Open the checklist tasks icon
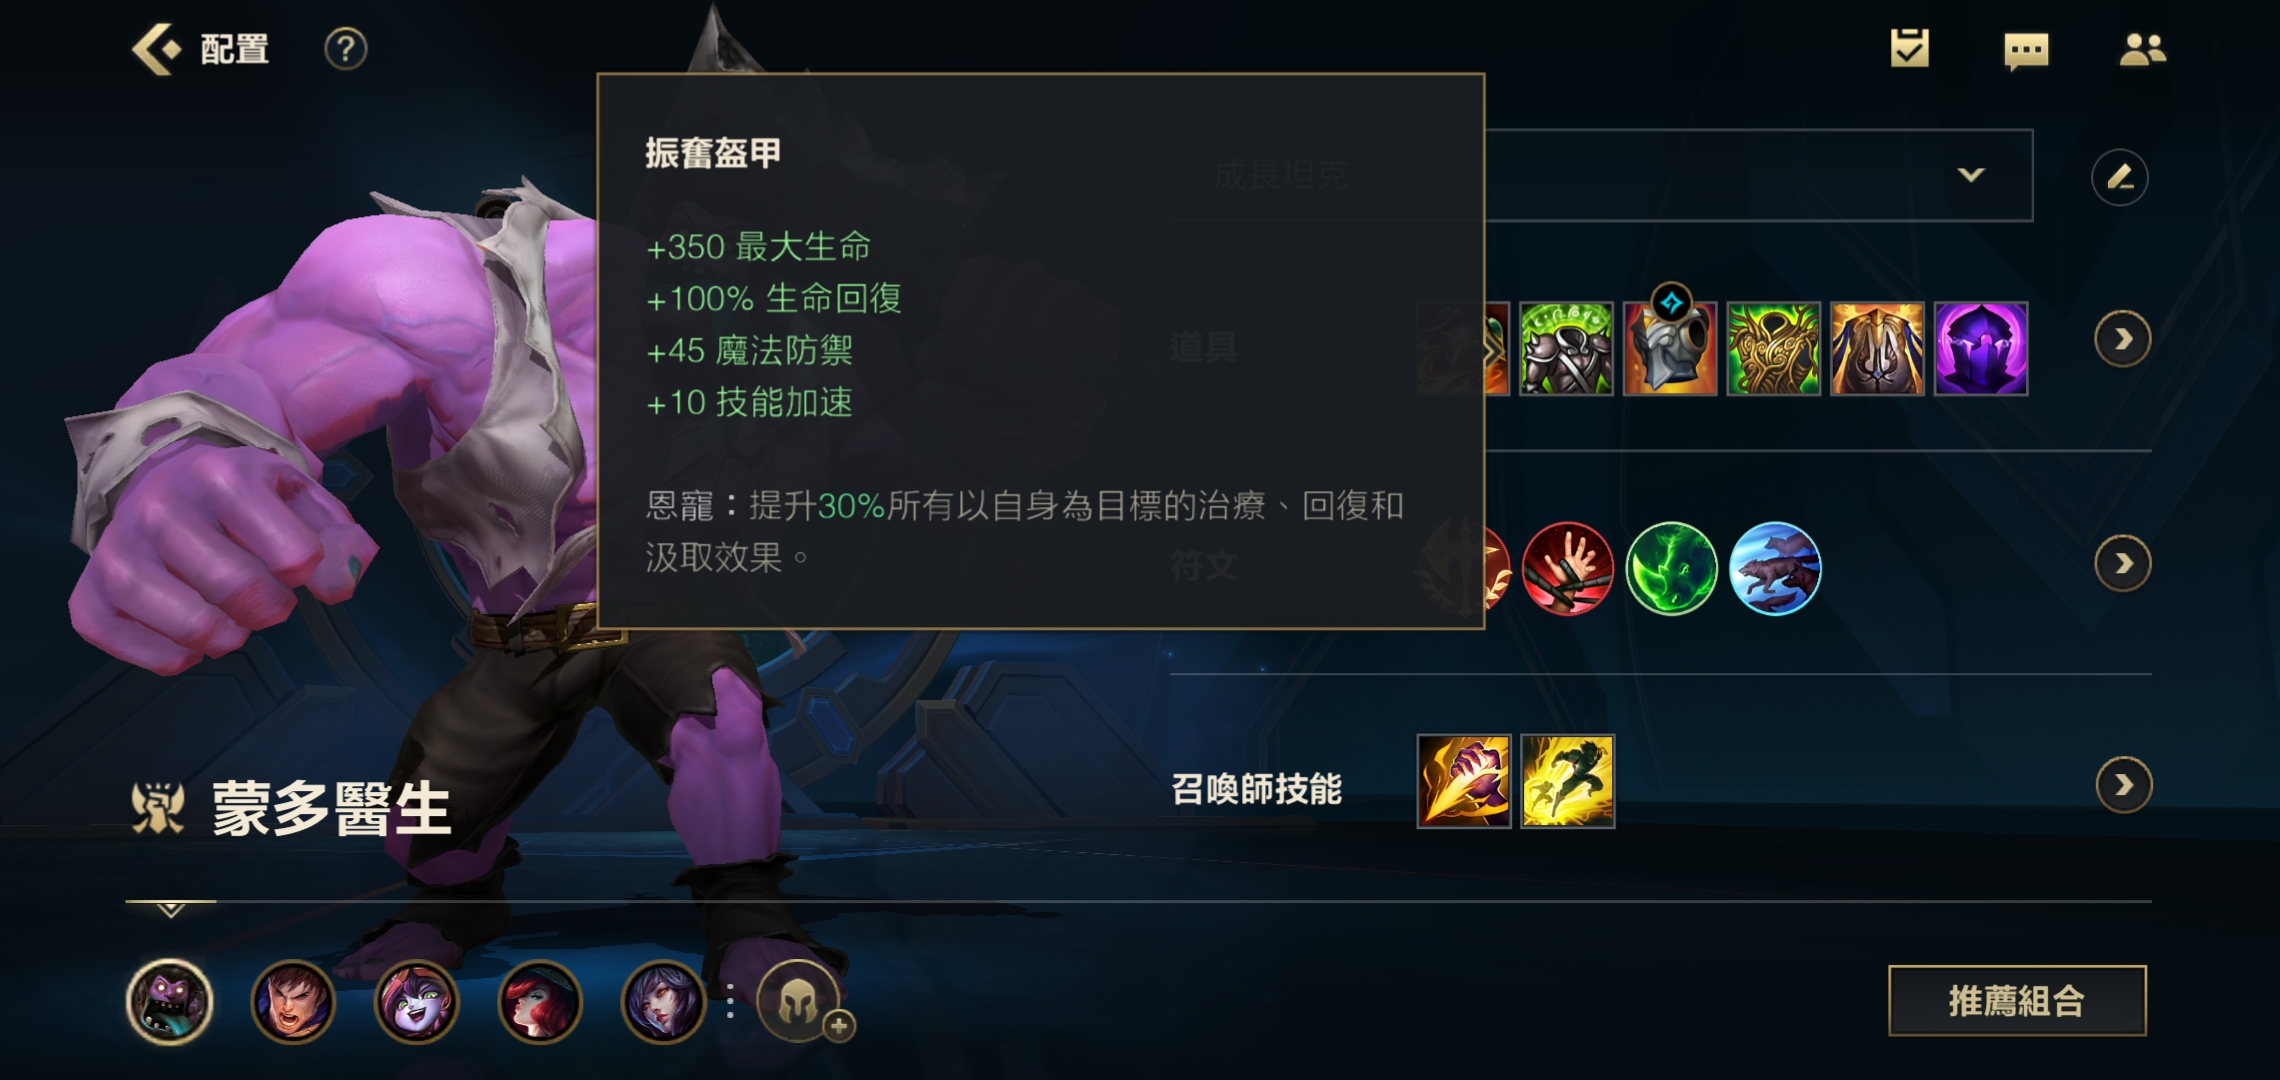This screenshot has height=1080, width=2280. tap(1909, 48)
